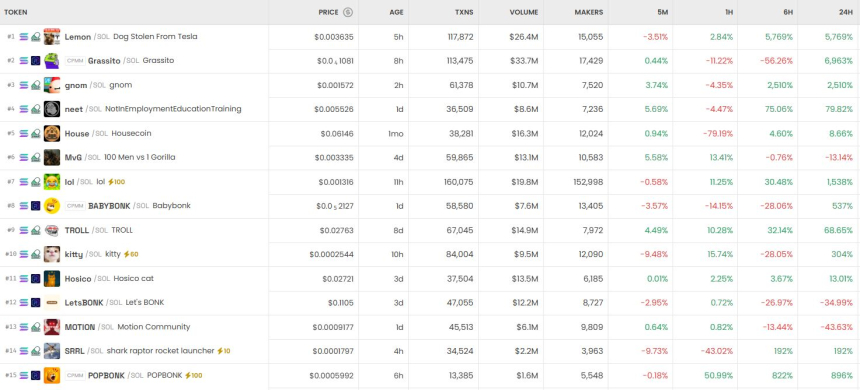
Task: Open the Grassito token name link
Action: (x=104, y=61)
